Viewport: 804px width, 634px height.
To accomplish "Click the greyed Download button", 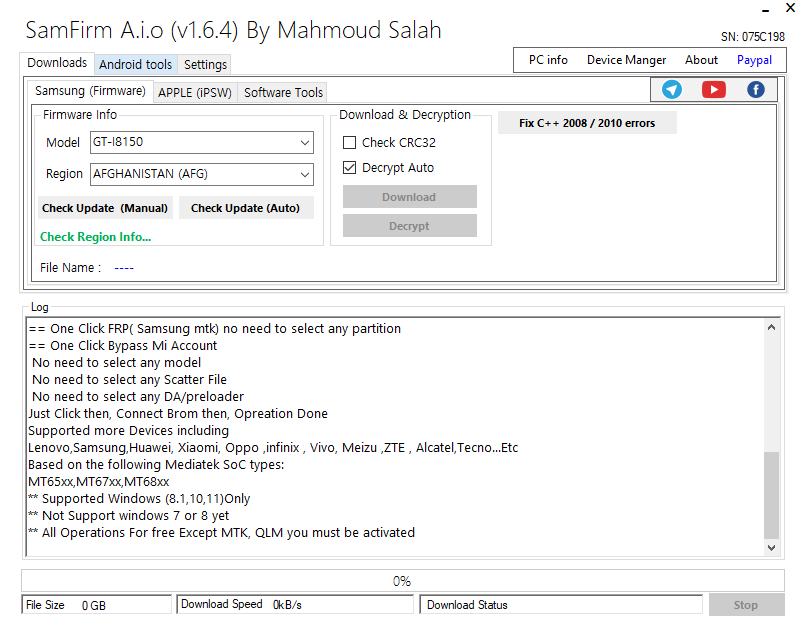I will [x=409, y=197].
